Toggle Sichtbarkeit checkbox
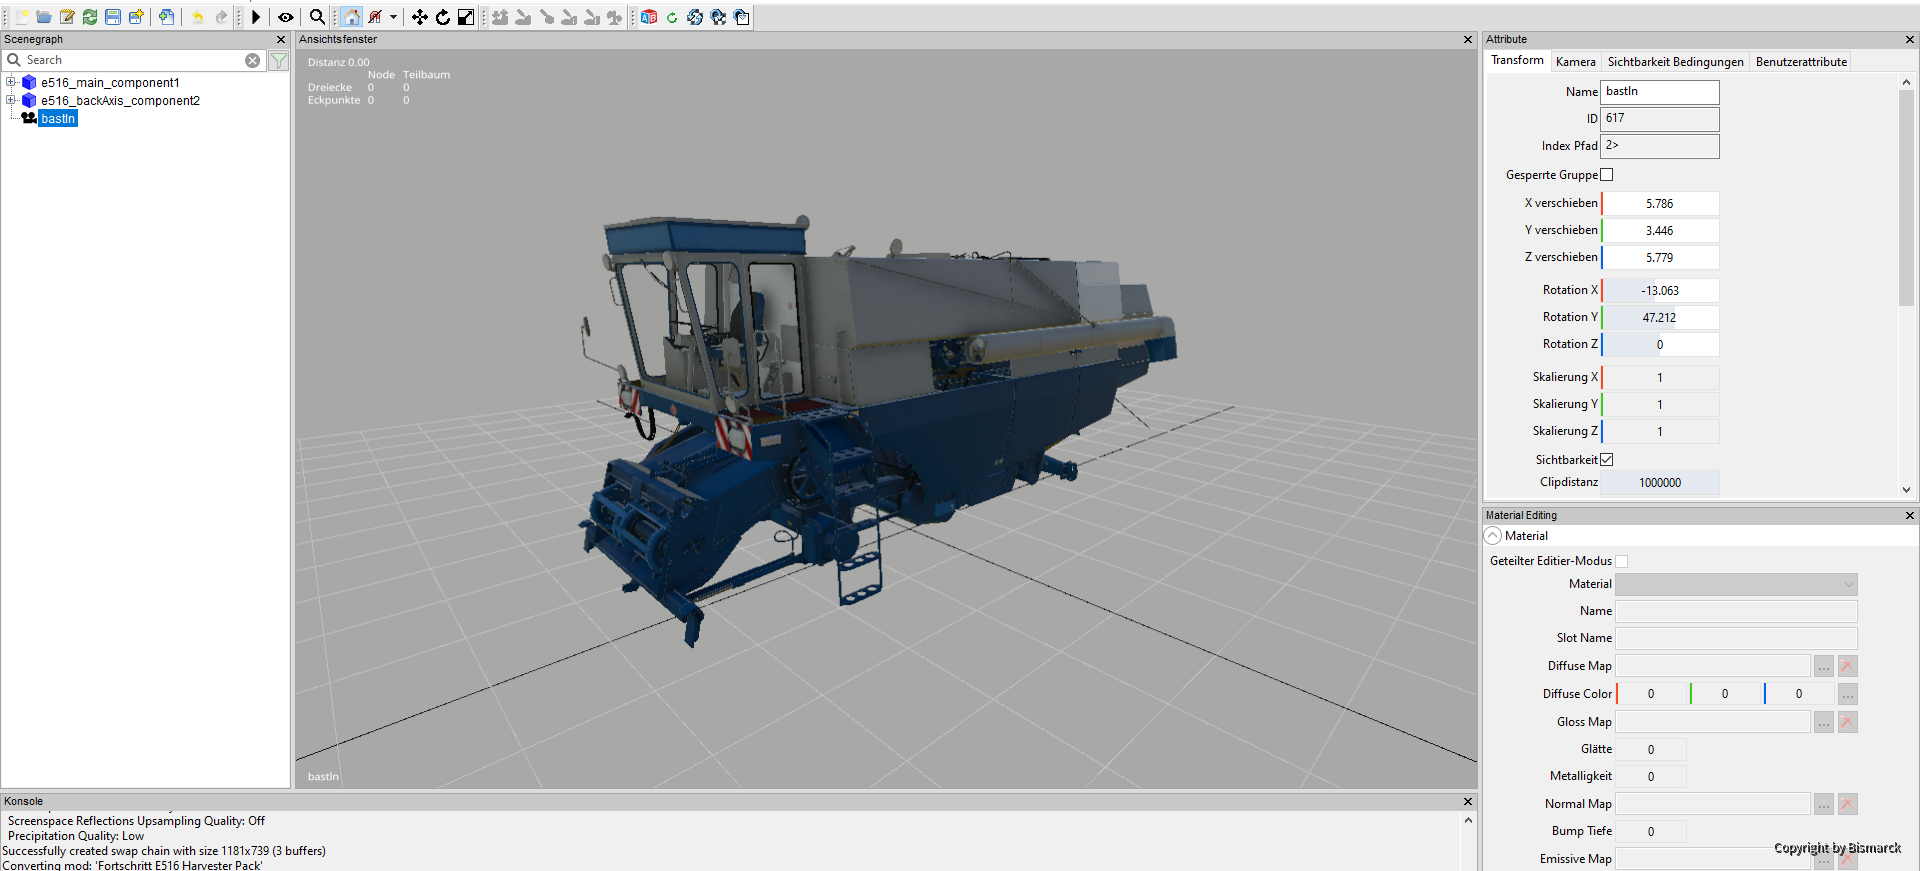 tap(1607, 460)
